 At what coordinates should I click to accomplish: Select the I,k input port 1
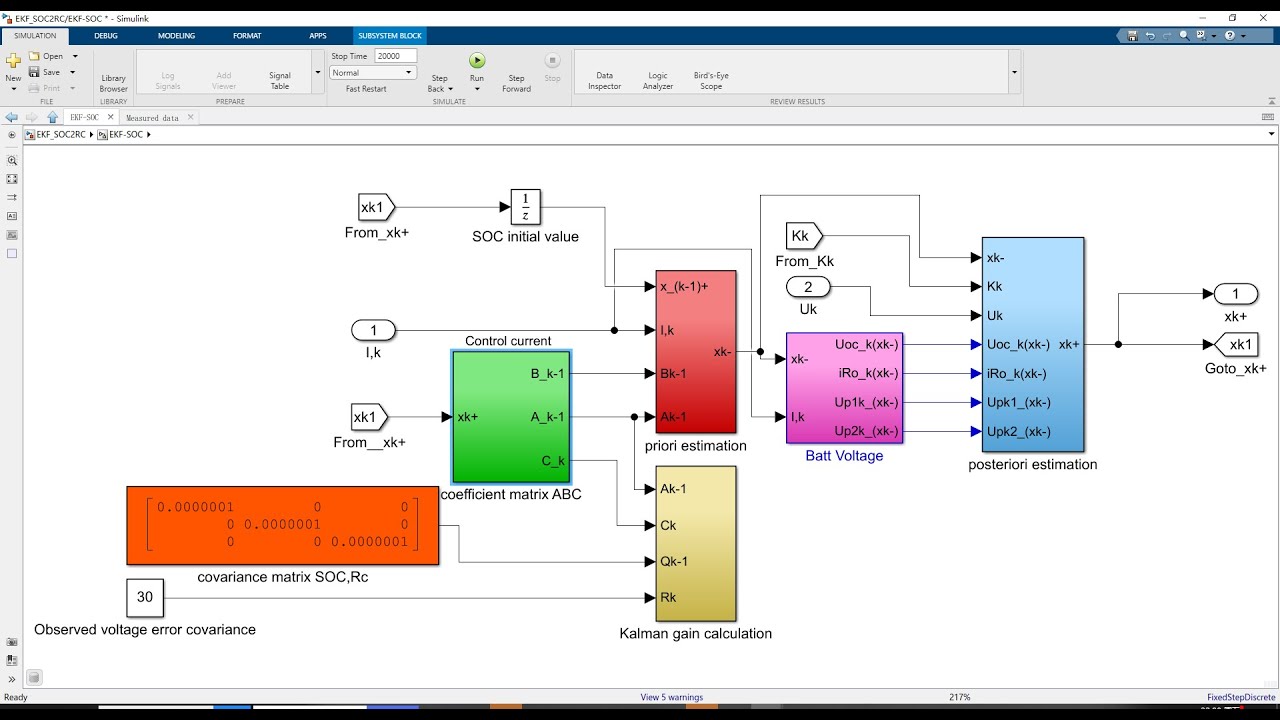[374, 330]
